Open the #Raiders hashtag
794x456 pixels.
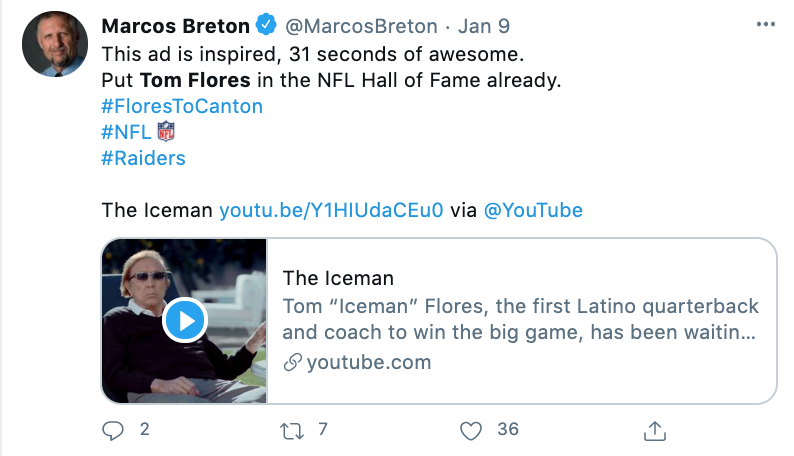click(x=143, y=158)
